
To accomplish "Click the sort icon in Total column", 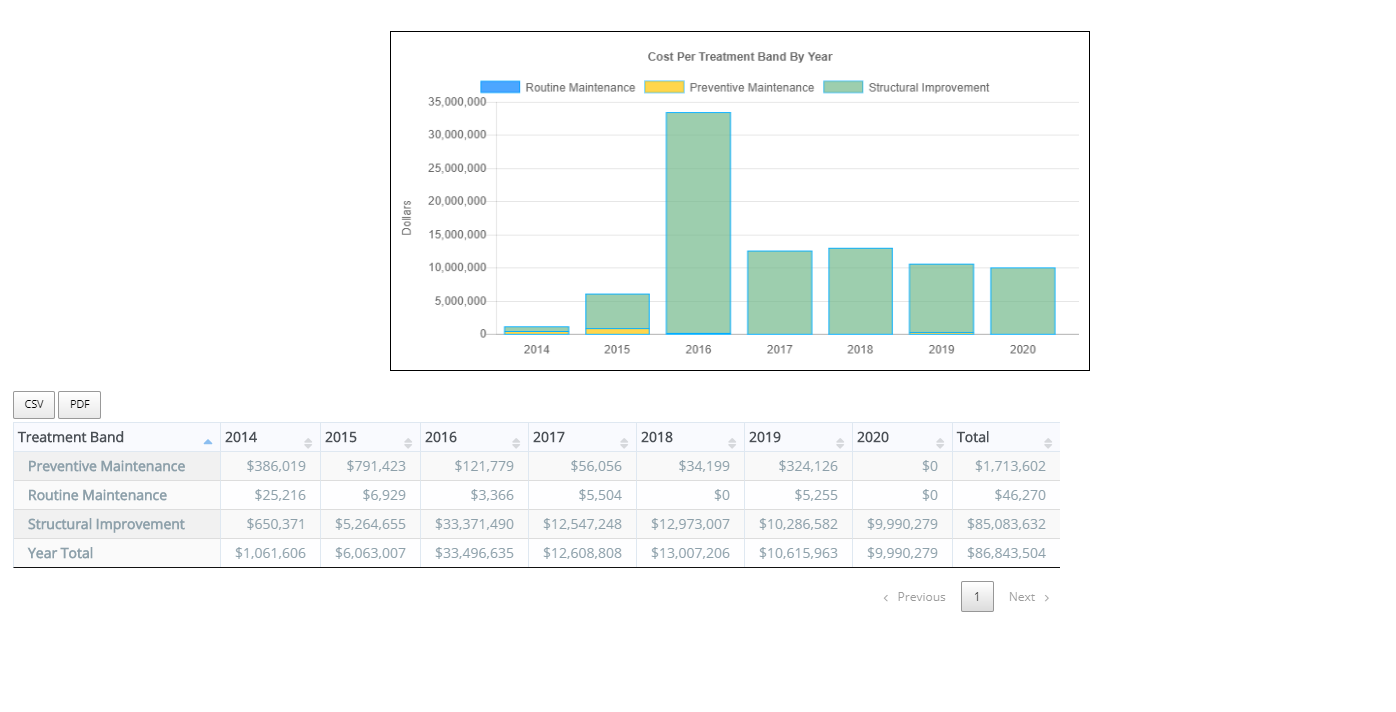I will (1048, 443).
